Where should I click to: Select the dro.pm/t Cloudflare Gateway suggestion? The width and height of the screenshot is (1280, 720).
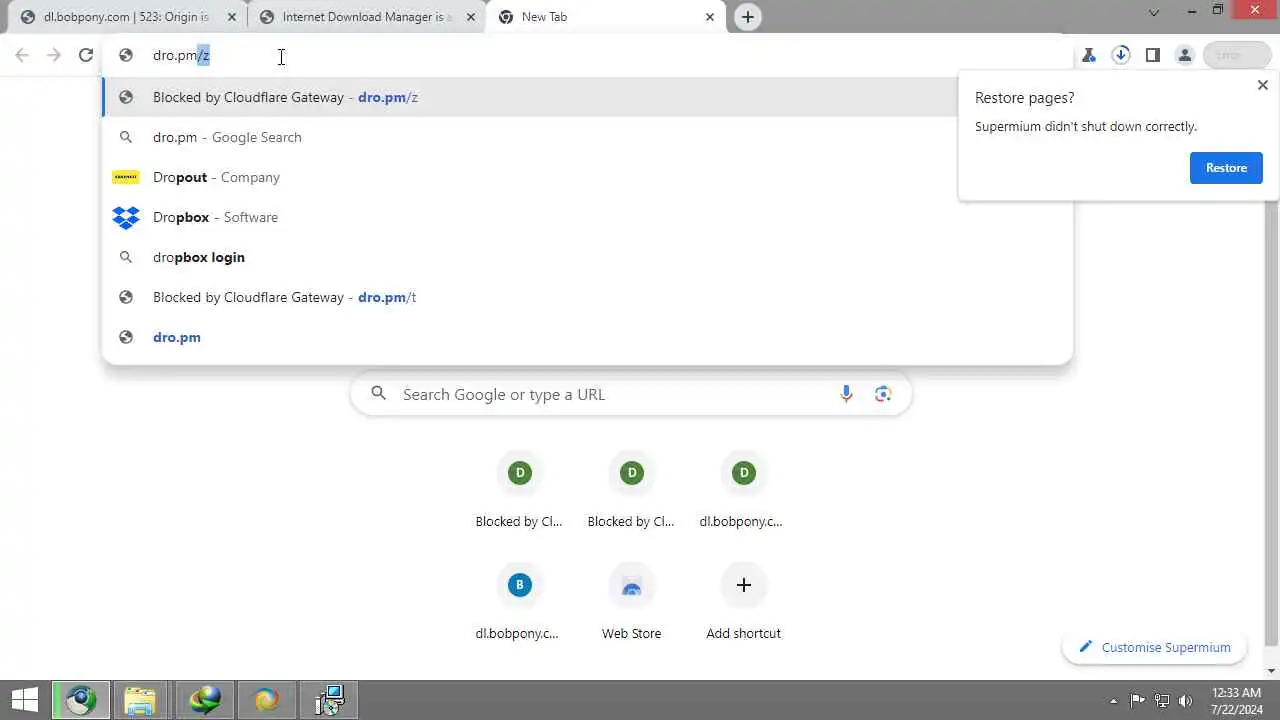point(587,297)
